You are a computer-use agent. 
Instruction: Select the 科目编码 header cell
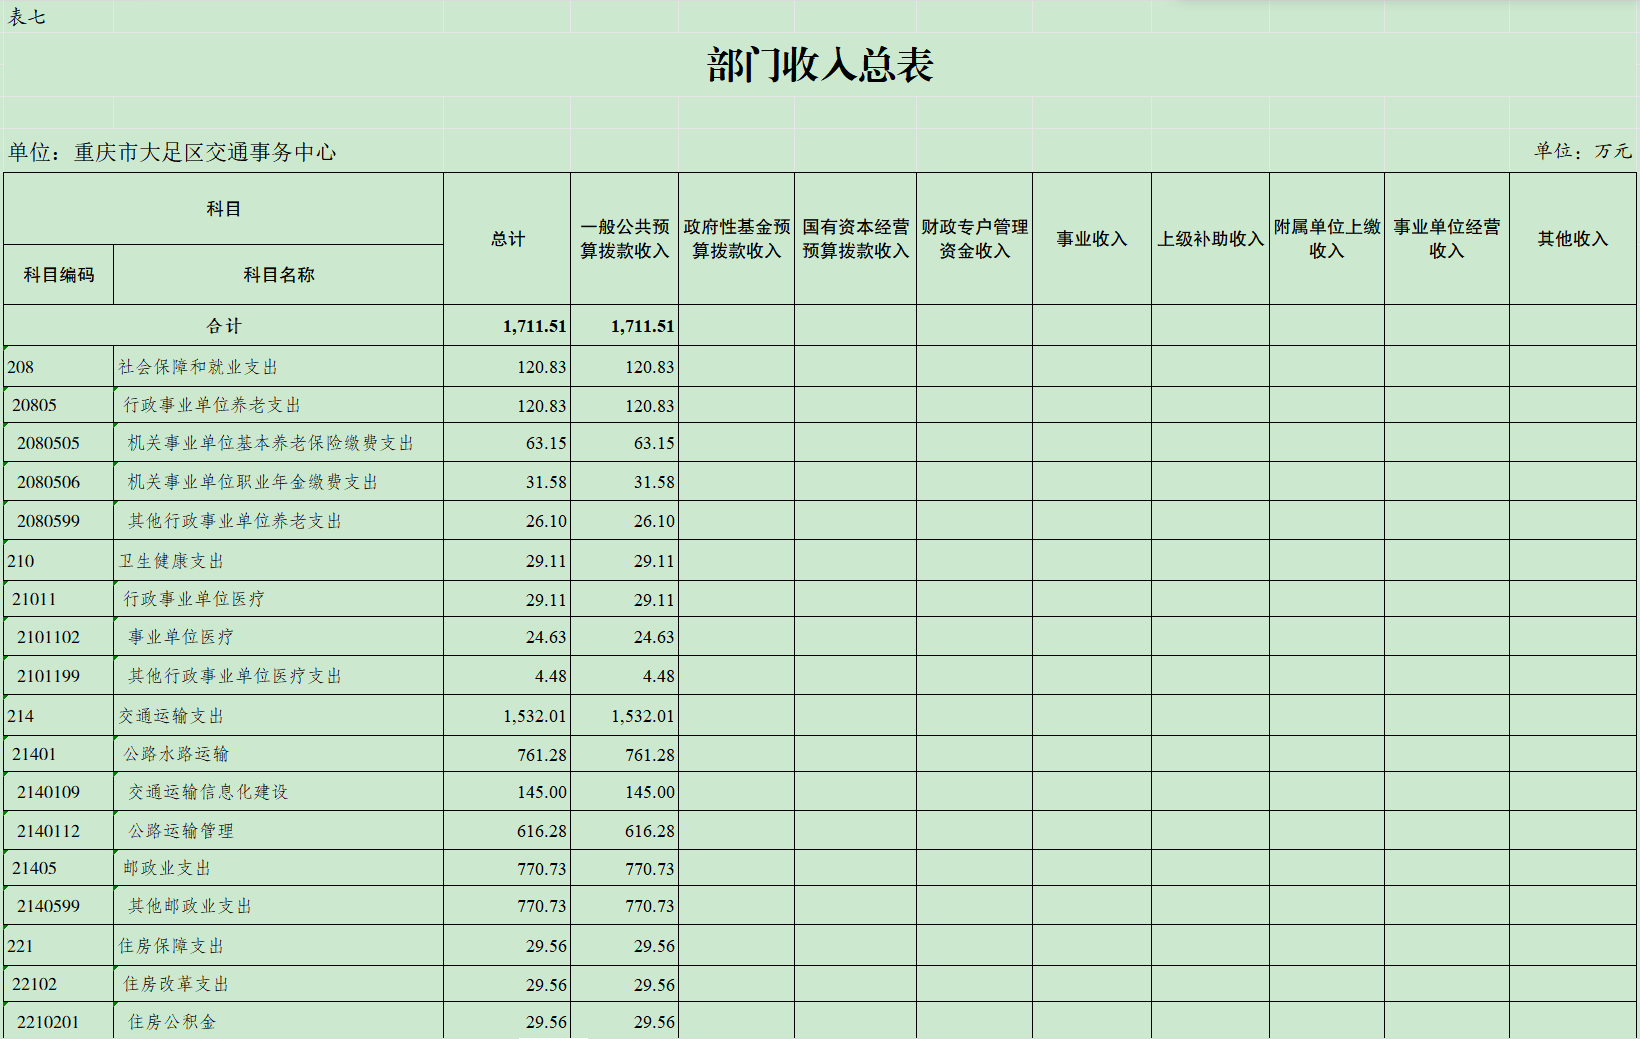[x=59, y=275]
